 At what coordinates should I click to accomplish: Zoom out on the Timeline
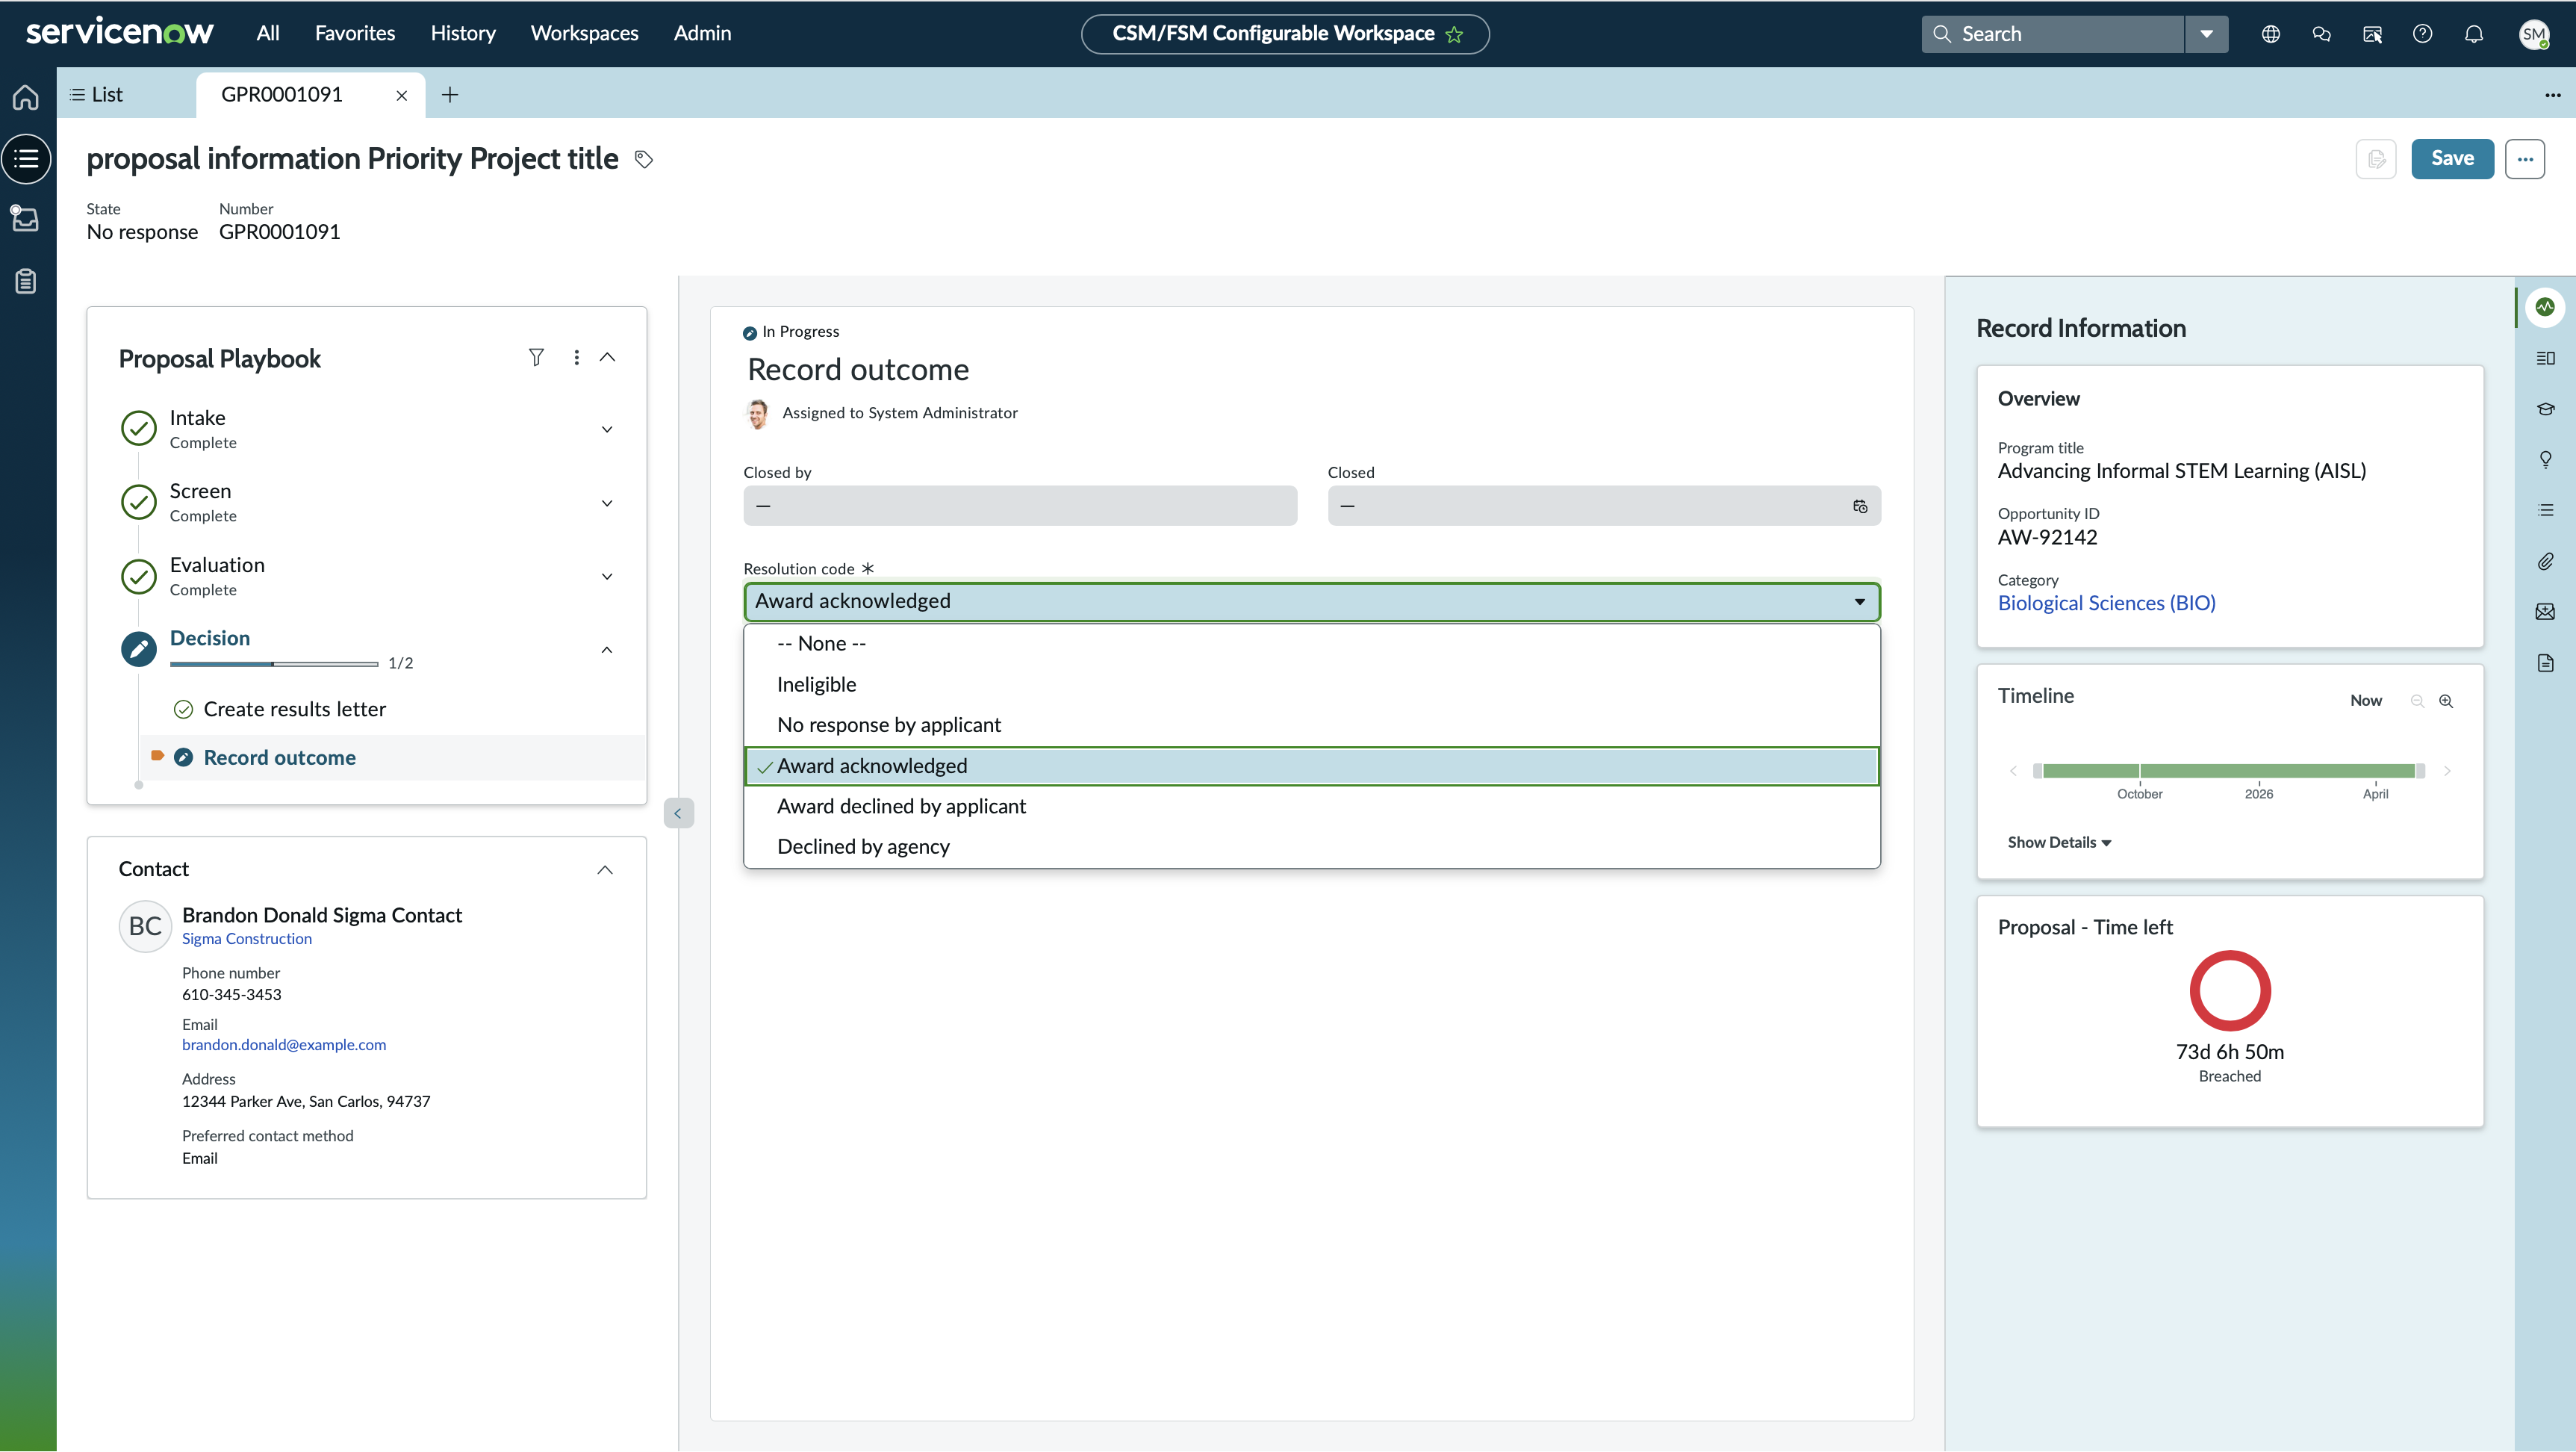(x=2417, y=701)
